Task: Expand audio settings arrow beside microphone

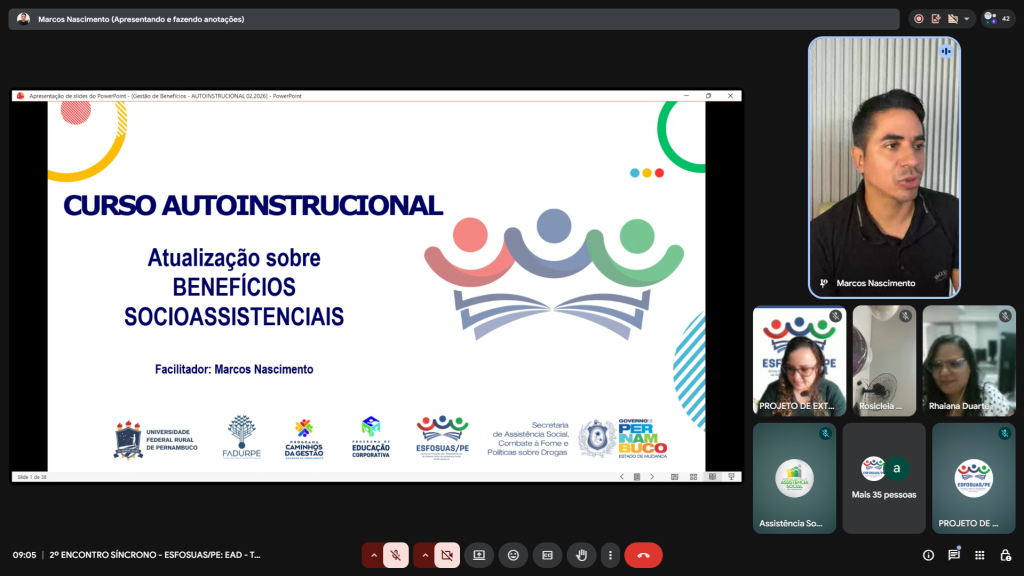Action: click(x=374, y=555)
